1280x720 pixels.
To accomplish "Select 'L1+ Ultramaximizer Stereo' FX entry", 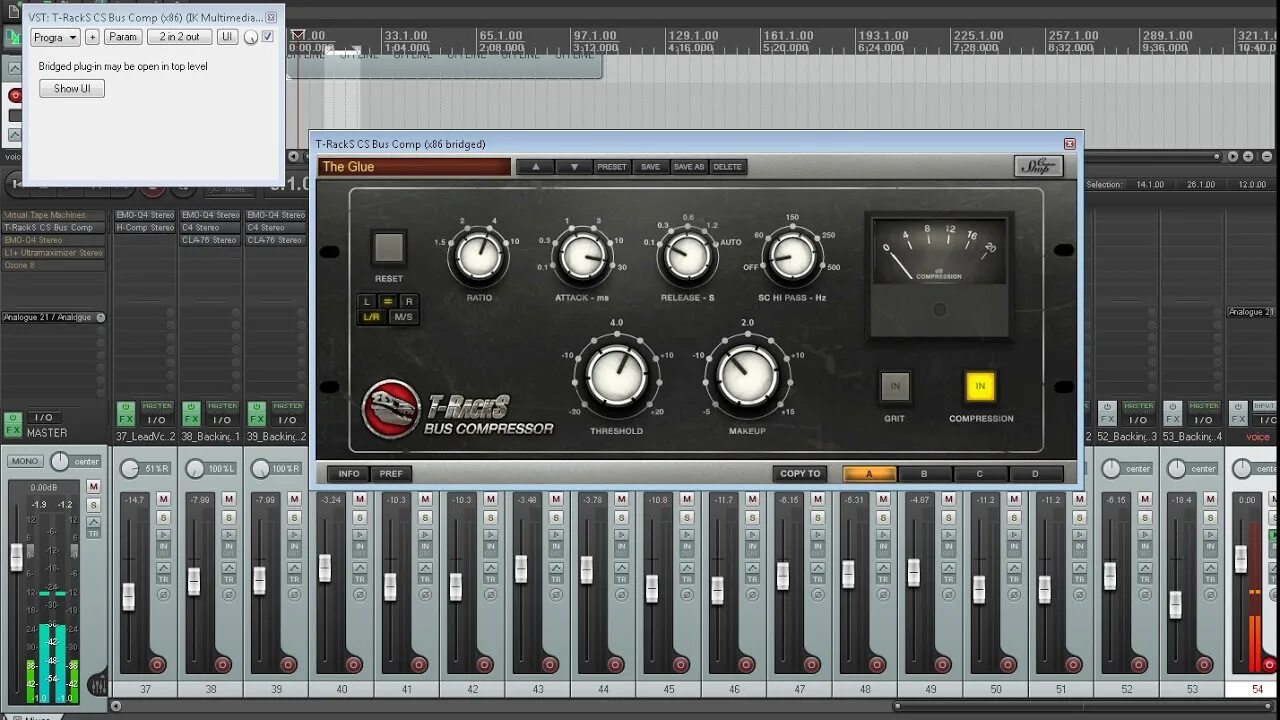I will point(52,253).
